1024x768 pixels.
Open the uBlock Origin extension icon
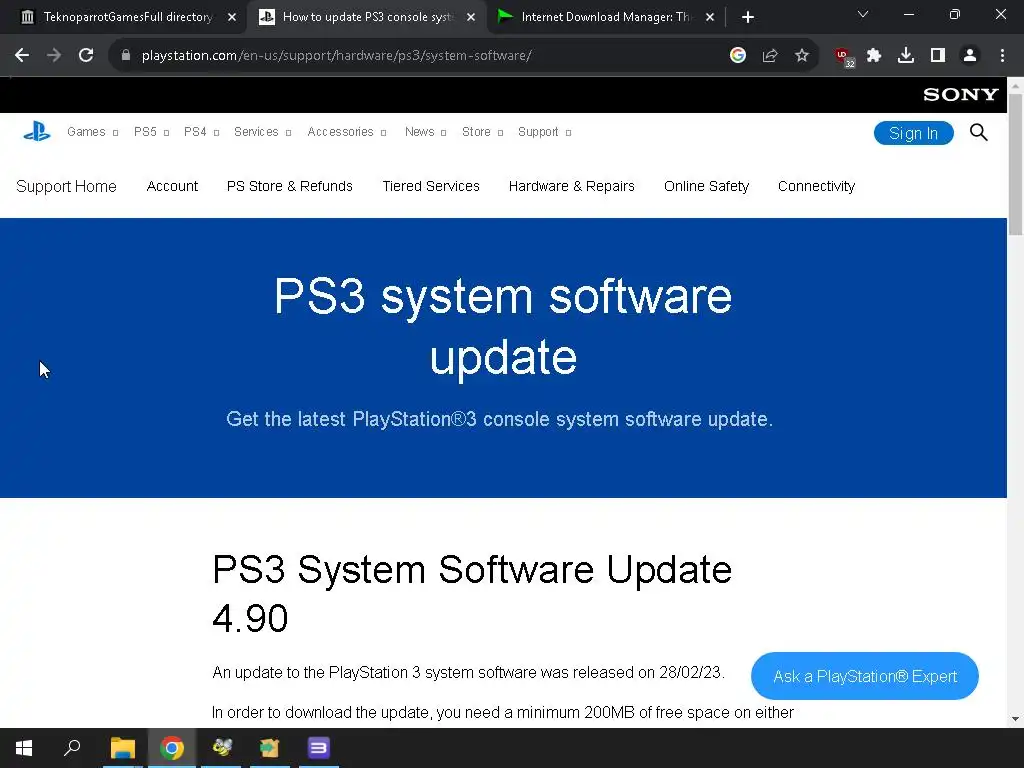844,57
